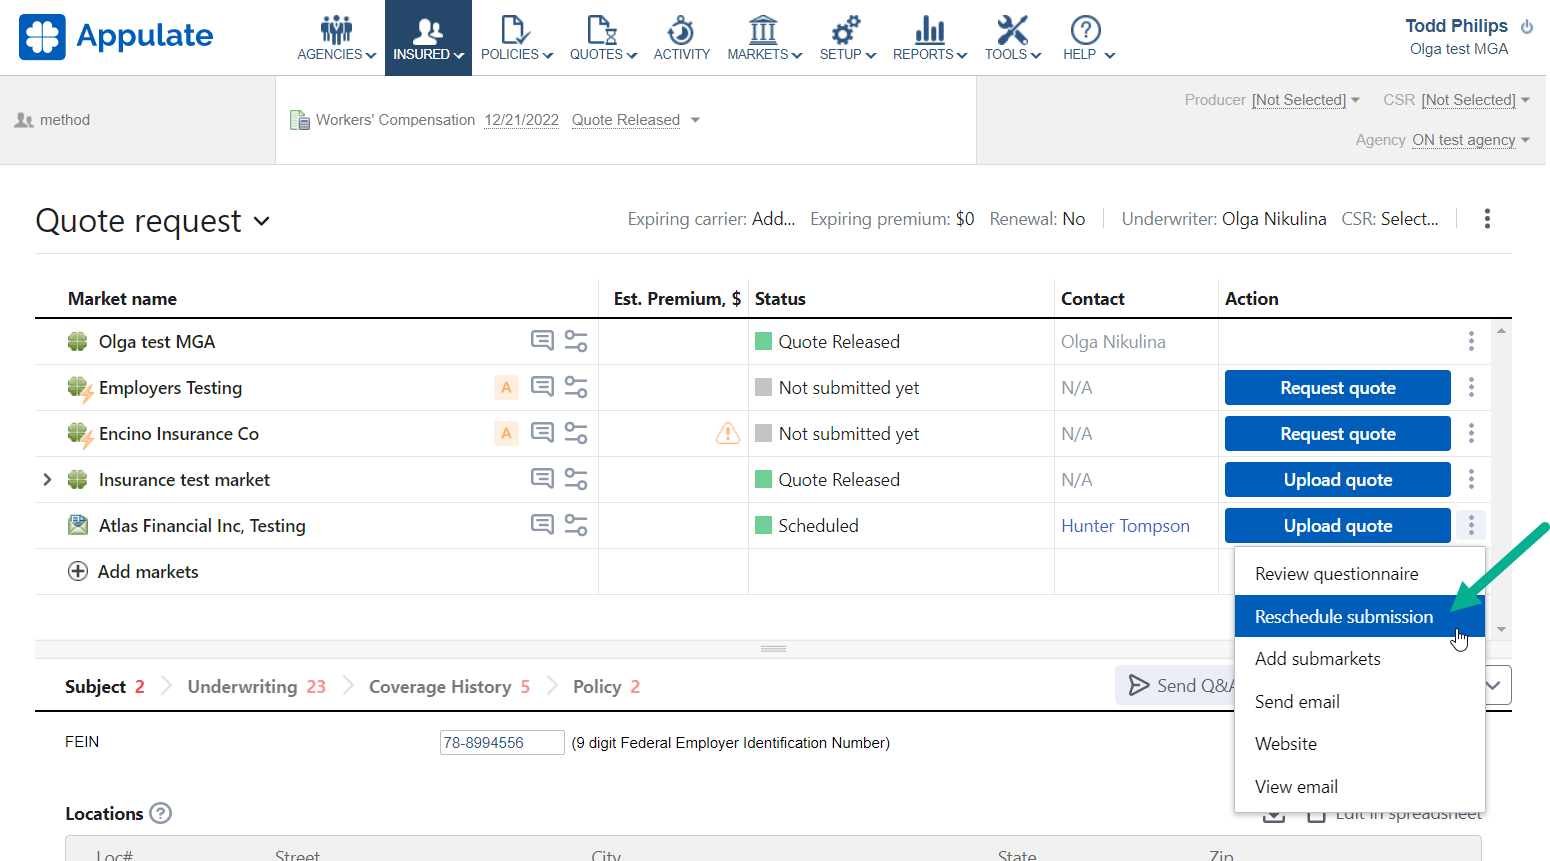Open the Reports menu
This screenshot has width=1550, height=861.
point(930,38)
